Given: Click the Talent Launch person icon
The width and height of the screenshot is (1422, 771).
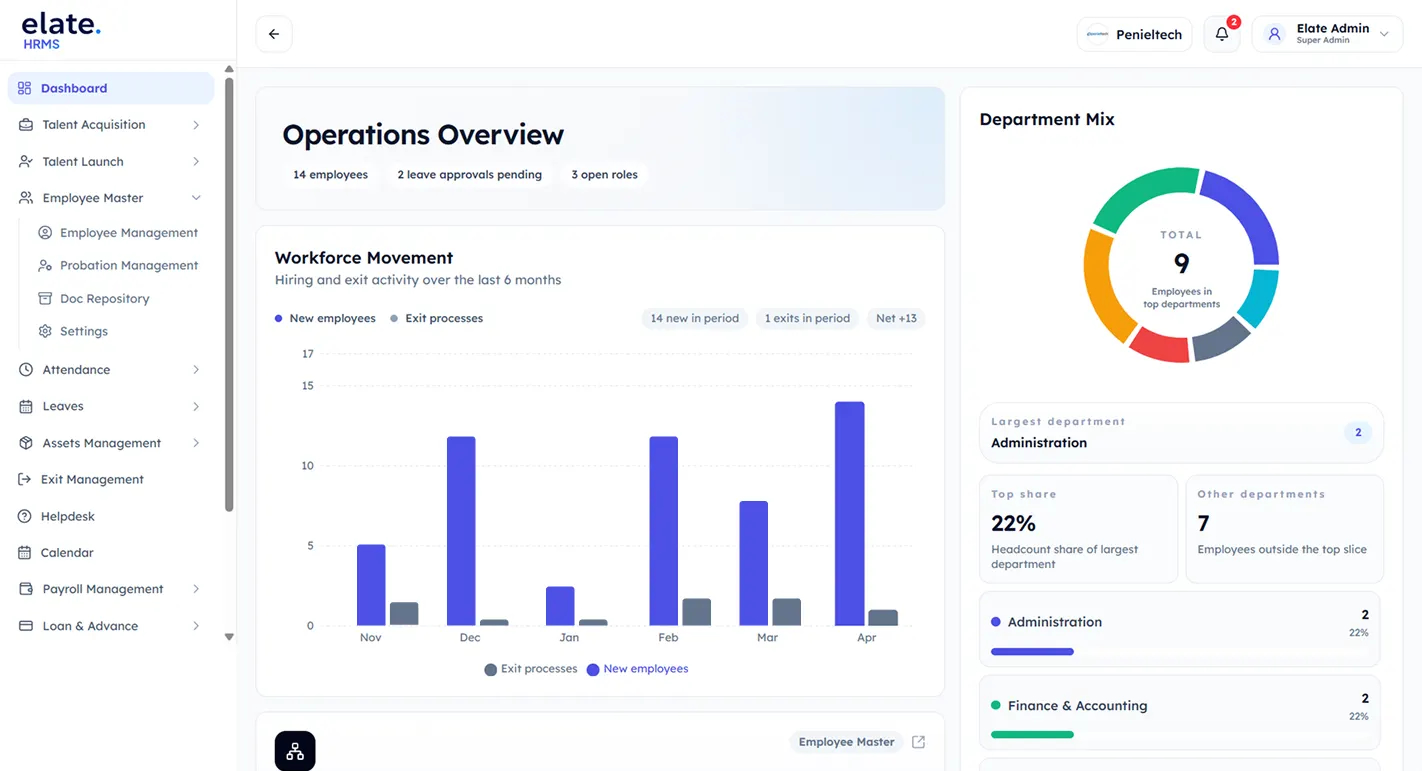Looking at the screenshot, I should click(26, 162).
